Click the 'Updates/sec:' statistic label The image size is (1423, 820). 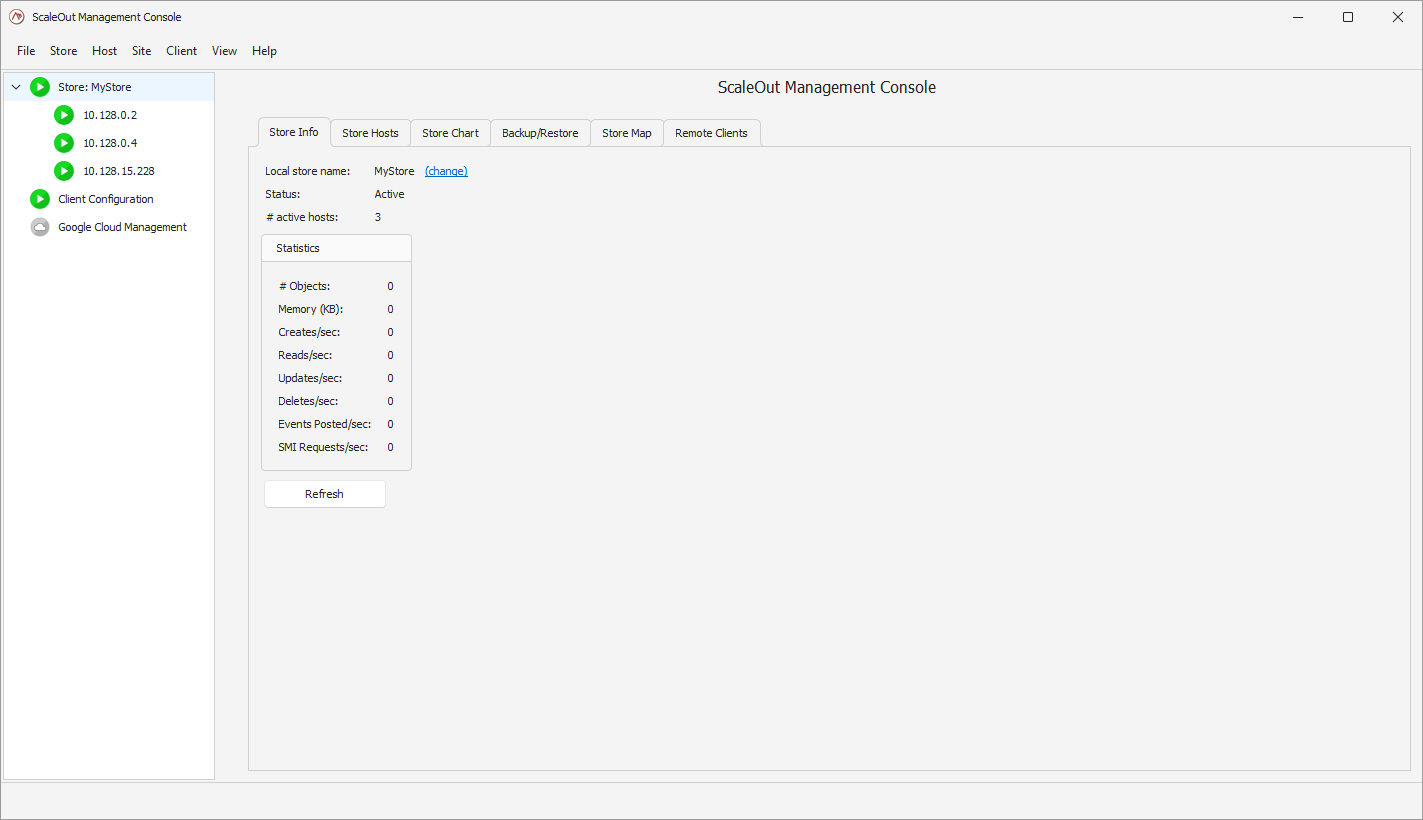[310, 378]
